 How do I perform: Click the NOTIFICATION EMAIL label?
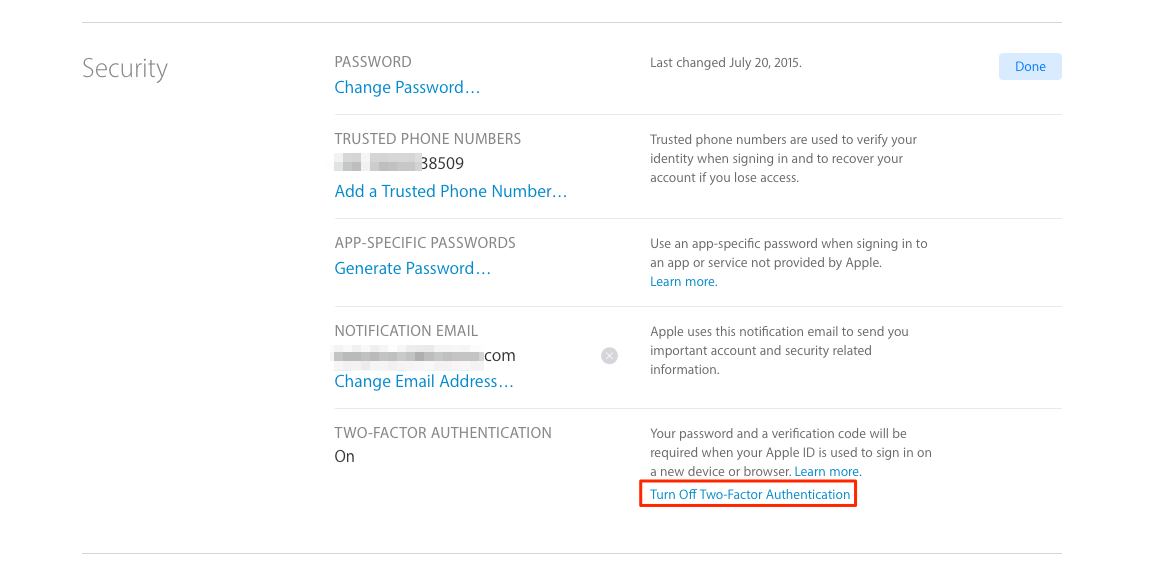(x=406, y=331)
